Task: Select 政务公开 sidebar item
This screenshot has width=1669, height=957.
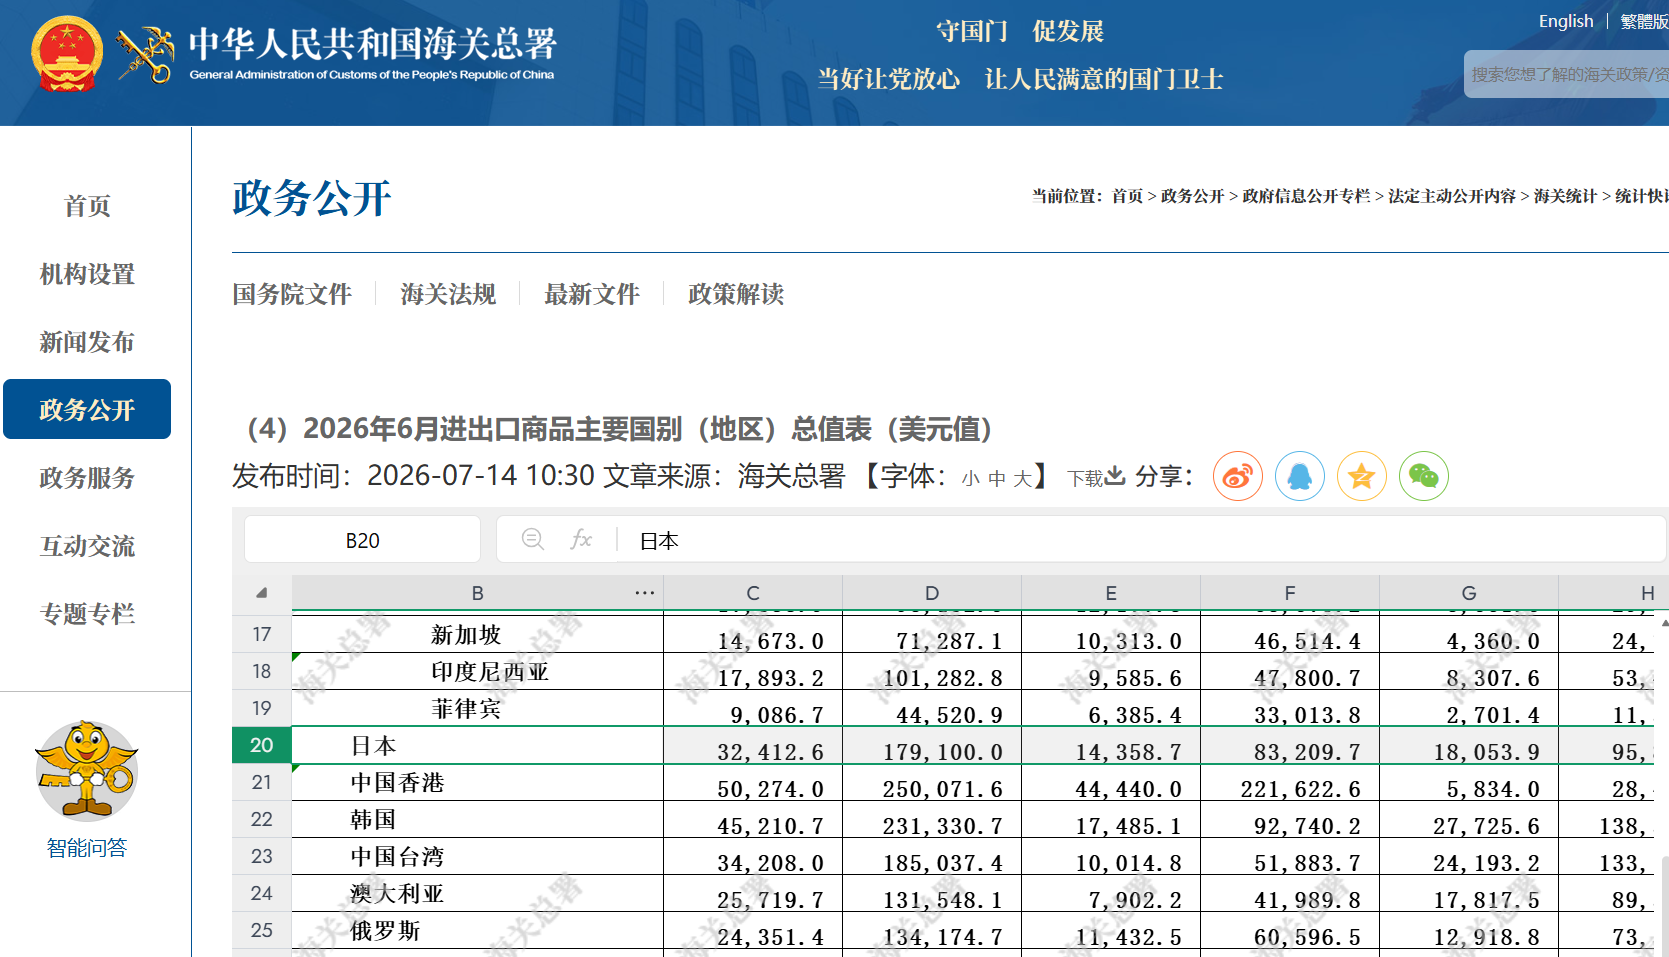Action: (x=87, y=409)
